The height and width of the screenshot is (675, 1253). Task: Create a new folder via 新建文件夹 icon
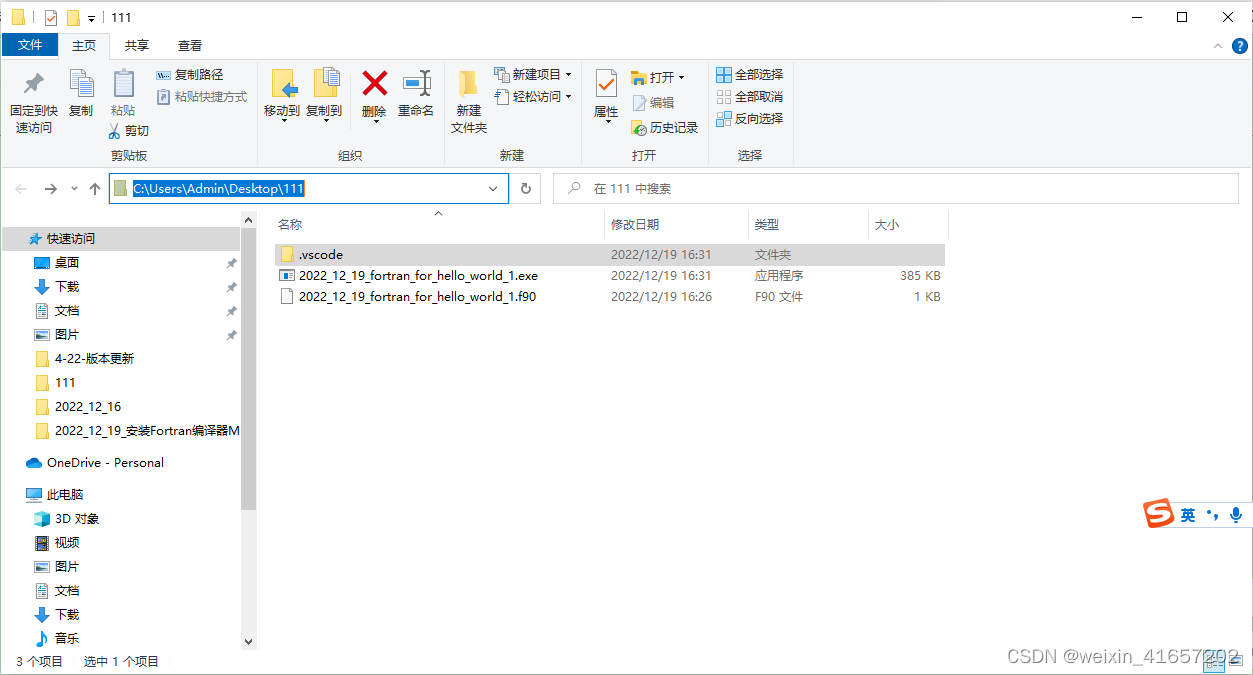(467, 97)
